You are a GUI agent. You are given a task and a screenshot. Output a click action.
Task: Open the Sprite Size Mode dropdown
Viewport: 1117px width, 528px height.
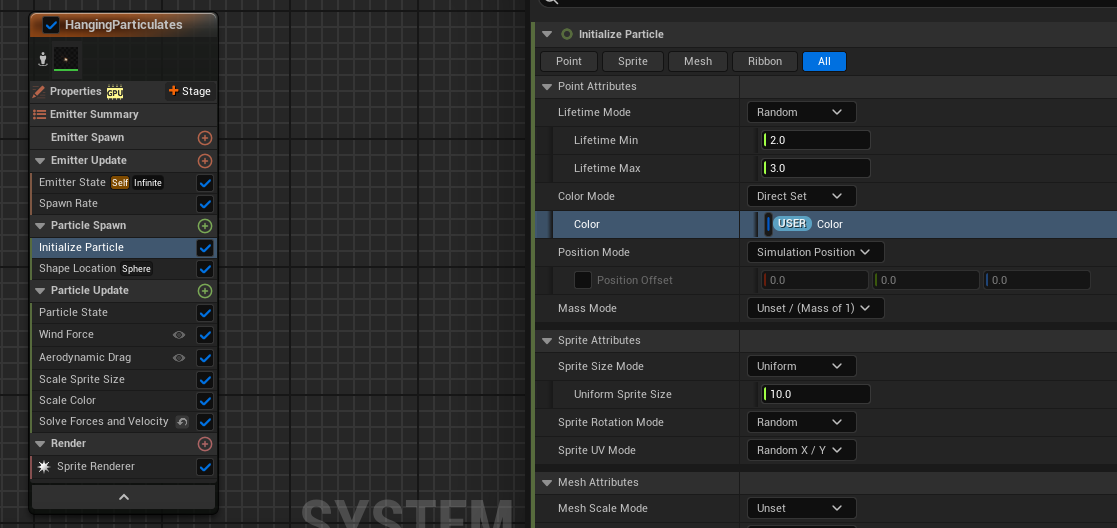pos(801,366)
